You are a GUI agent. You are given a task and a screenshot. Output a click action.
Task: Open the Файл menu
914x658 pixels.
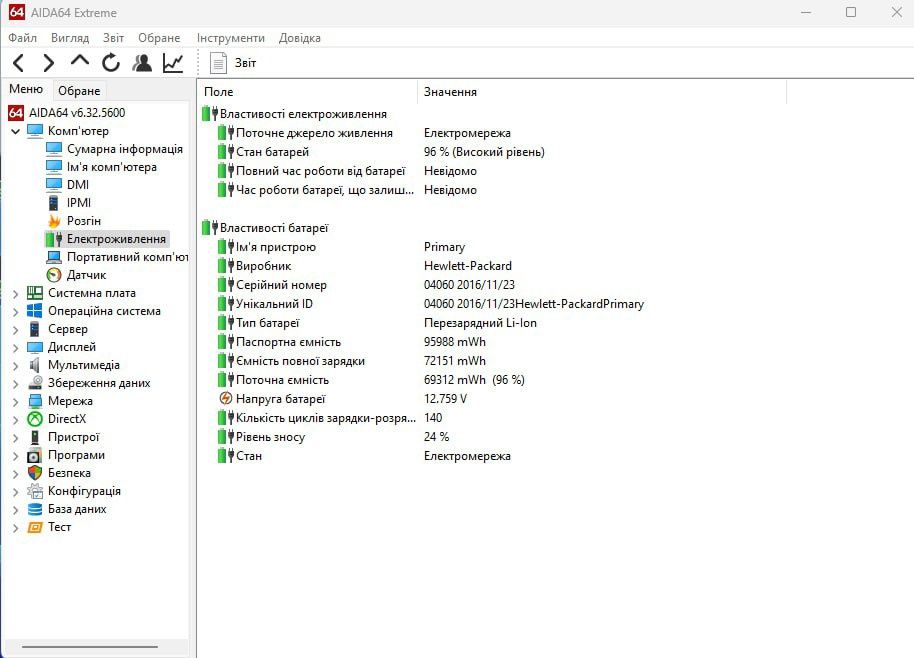tap(23, 38)
